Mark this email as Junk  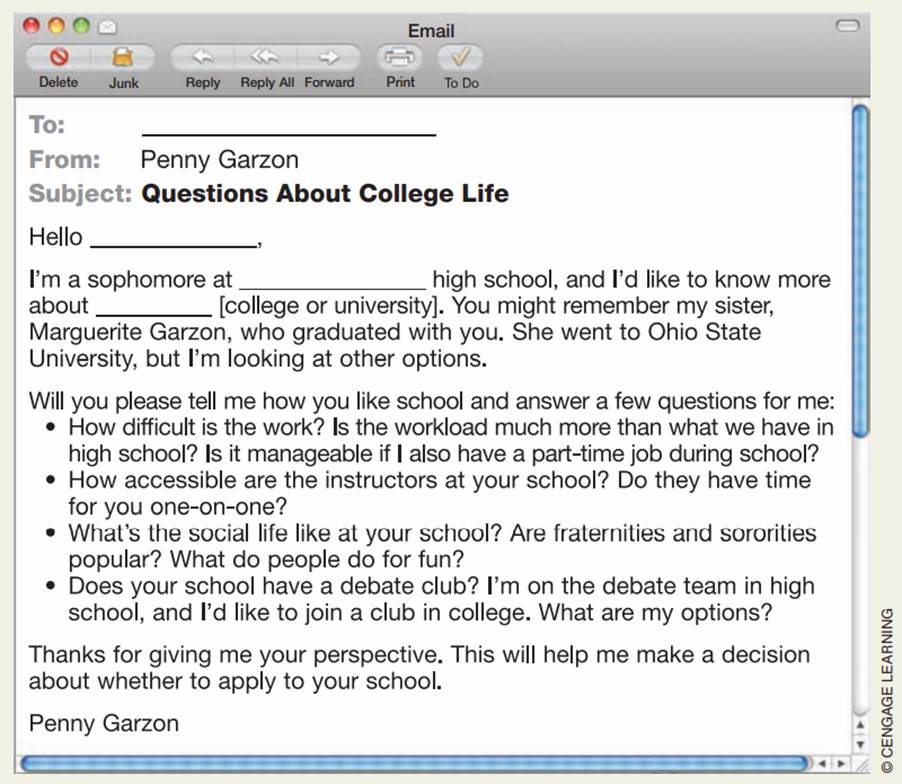(123, 57)
